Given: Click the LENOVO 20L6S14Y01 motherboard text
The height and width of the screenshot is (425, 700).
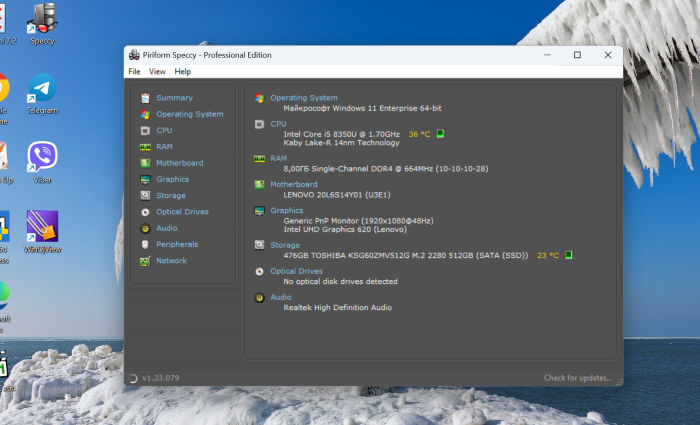Looking at the screenshot, I should tap(337, 195).
